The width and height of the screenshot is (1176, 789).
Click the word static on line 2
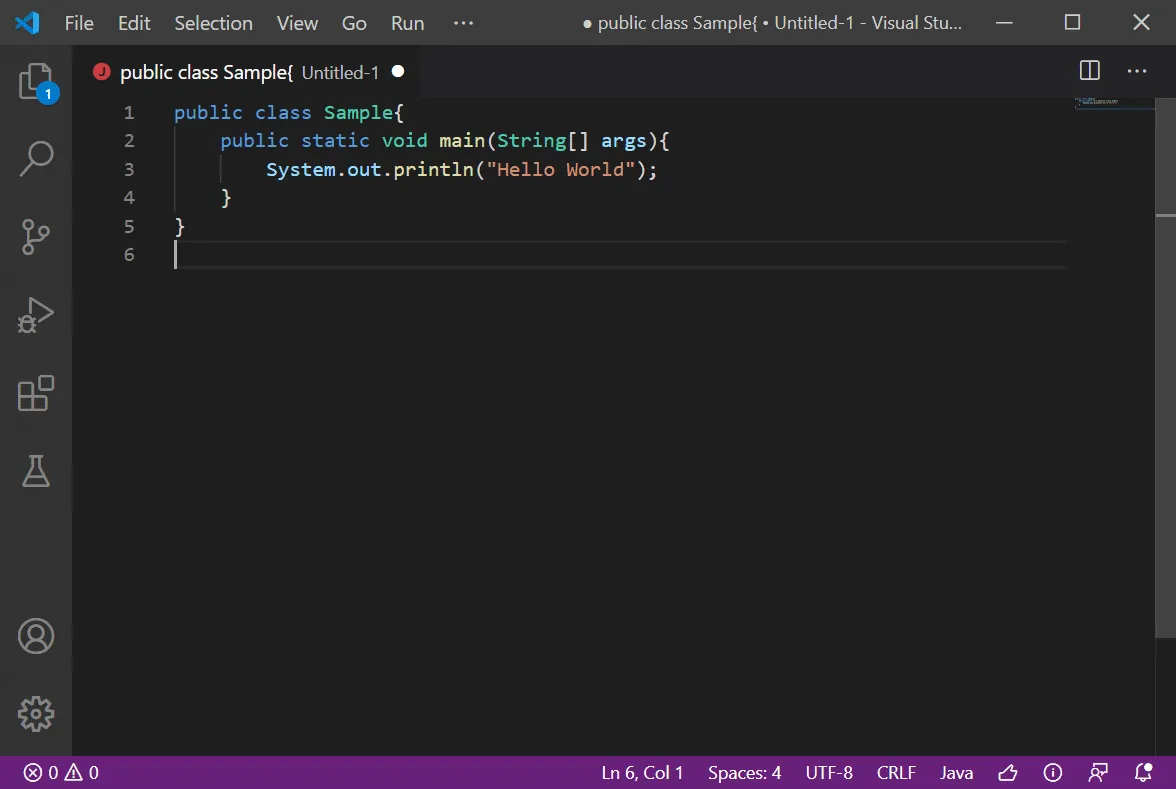click(335, 141)
